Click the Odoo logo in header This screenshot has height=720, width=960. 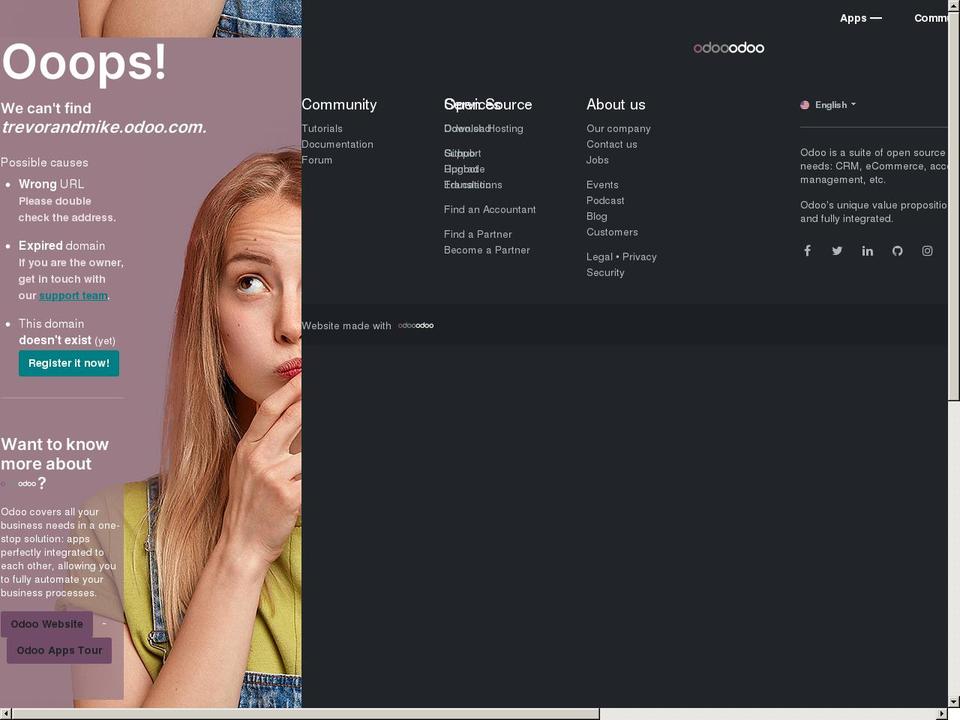tap(729, 48)
